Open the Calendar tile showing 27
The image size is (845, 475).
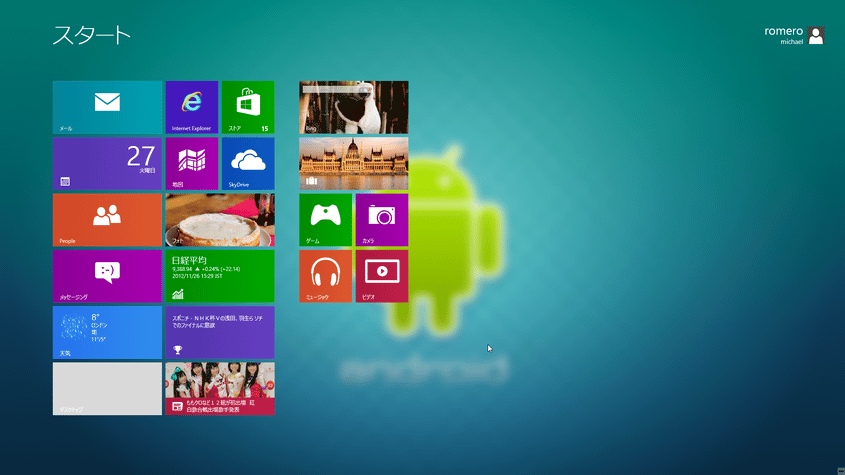(x=107, y=163)
